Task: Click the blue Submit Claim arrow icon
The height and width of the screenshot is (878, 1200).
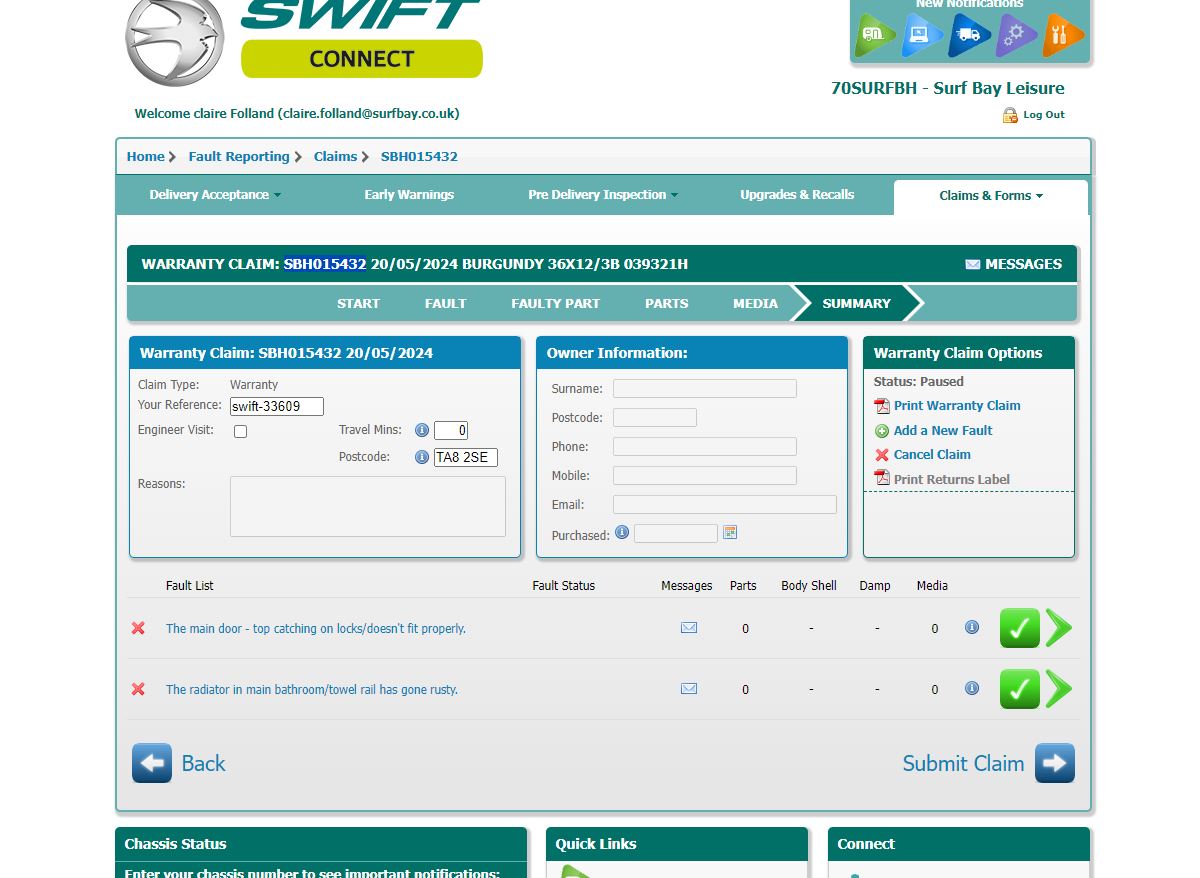Action: coord(1055,763)
